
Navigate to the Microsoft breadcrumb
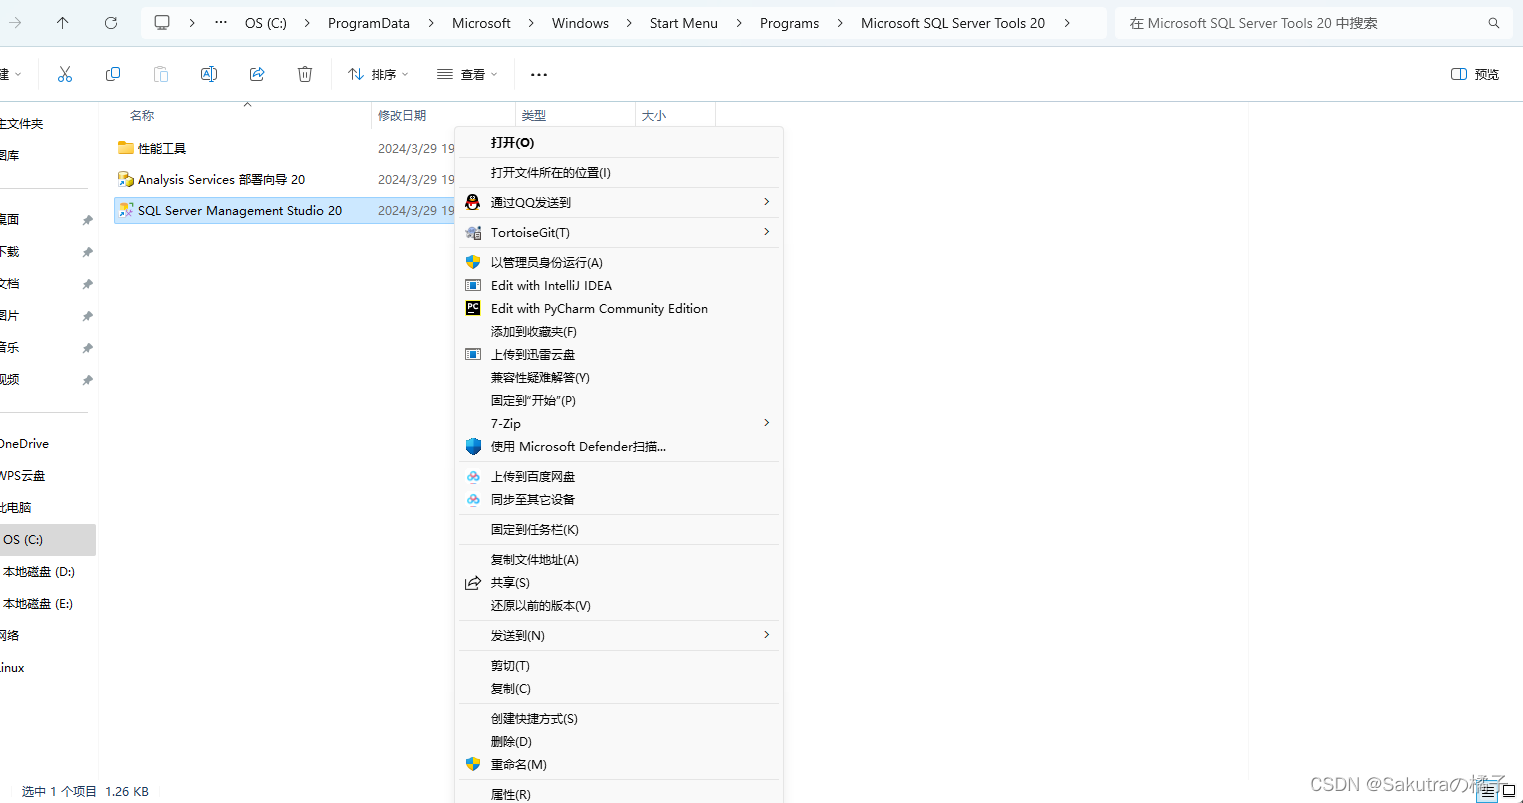click(481, 23)
